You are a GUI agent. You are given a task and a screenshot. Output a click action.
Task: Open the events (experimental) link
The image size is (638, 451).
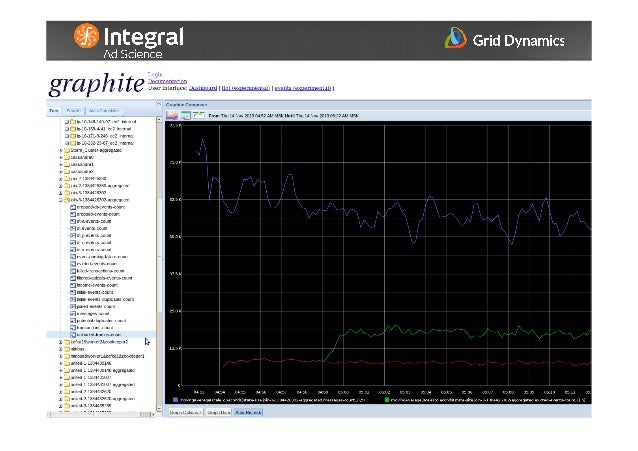tap(303, 88)
